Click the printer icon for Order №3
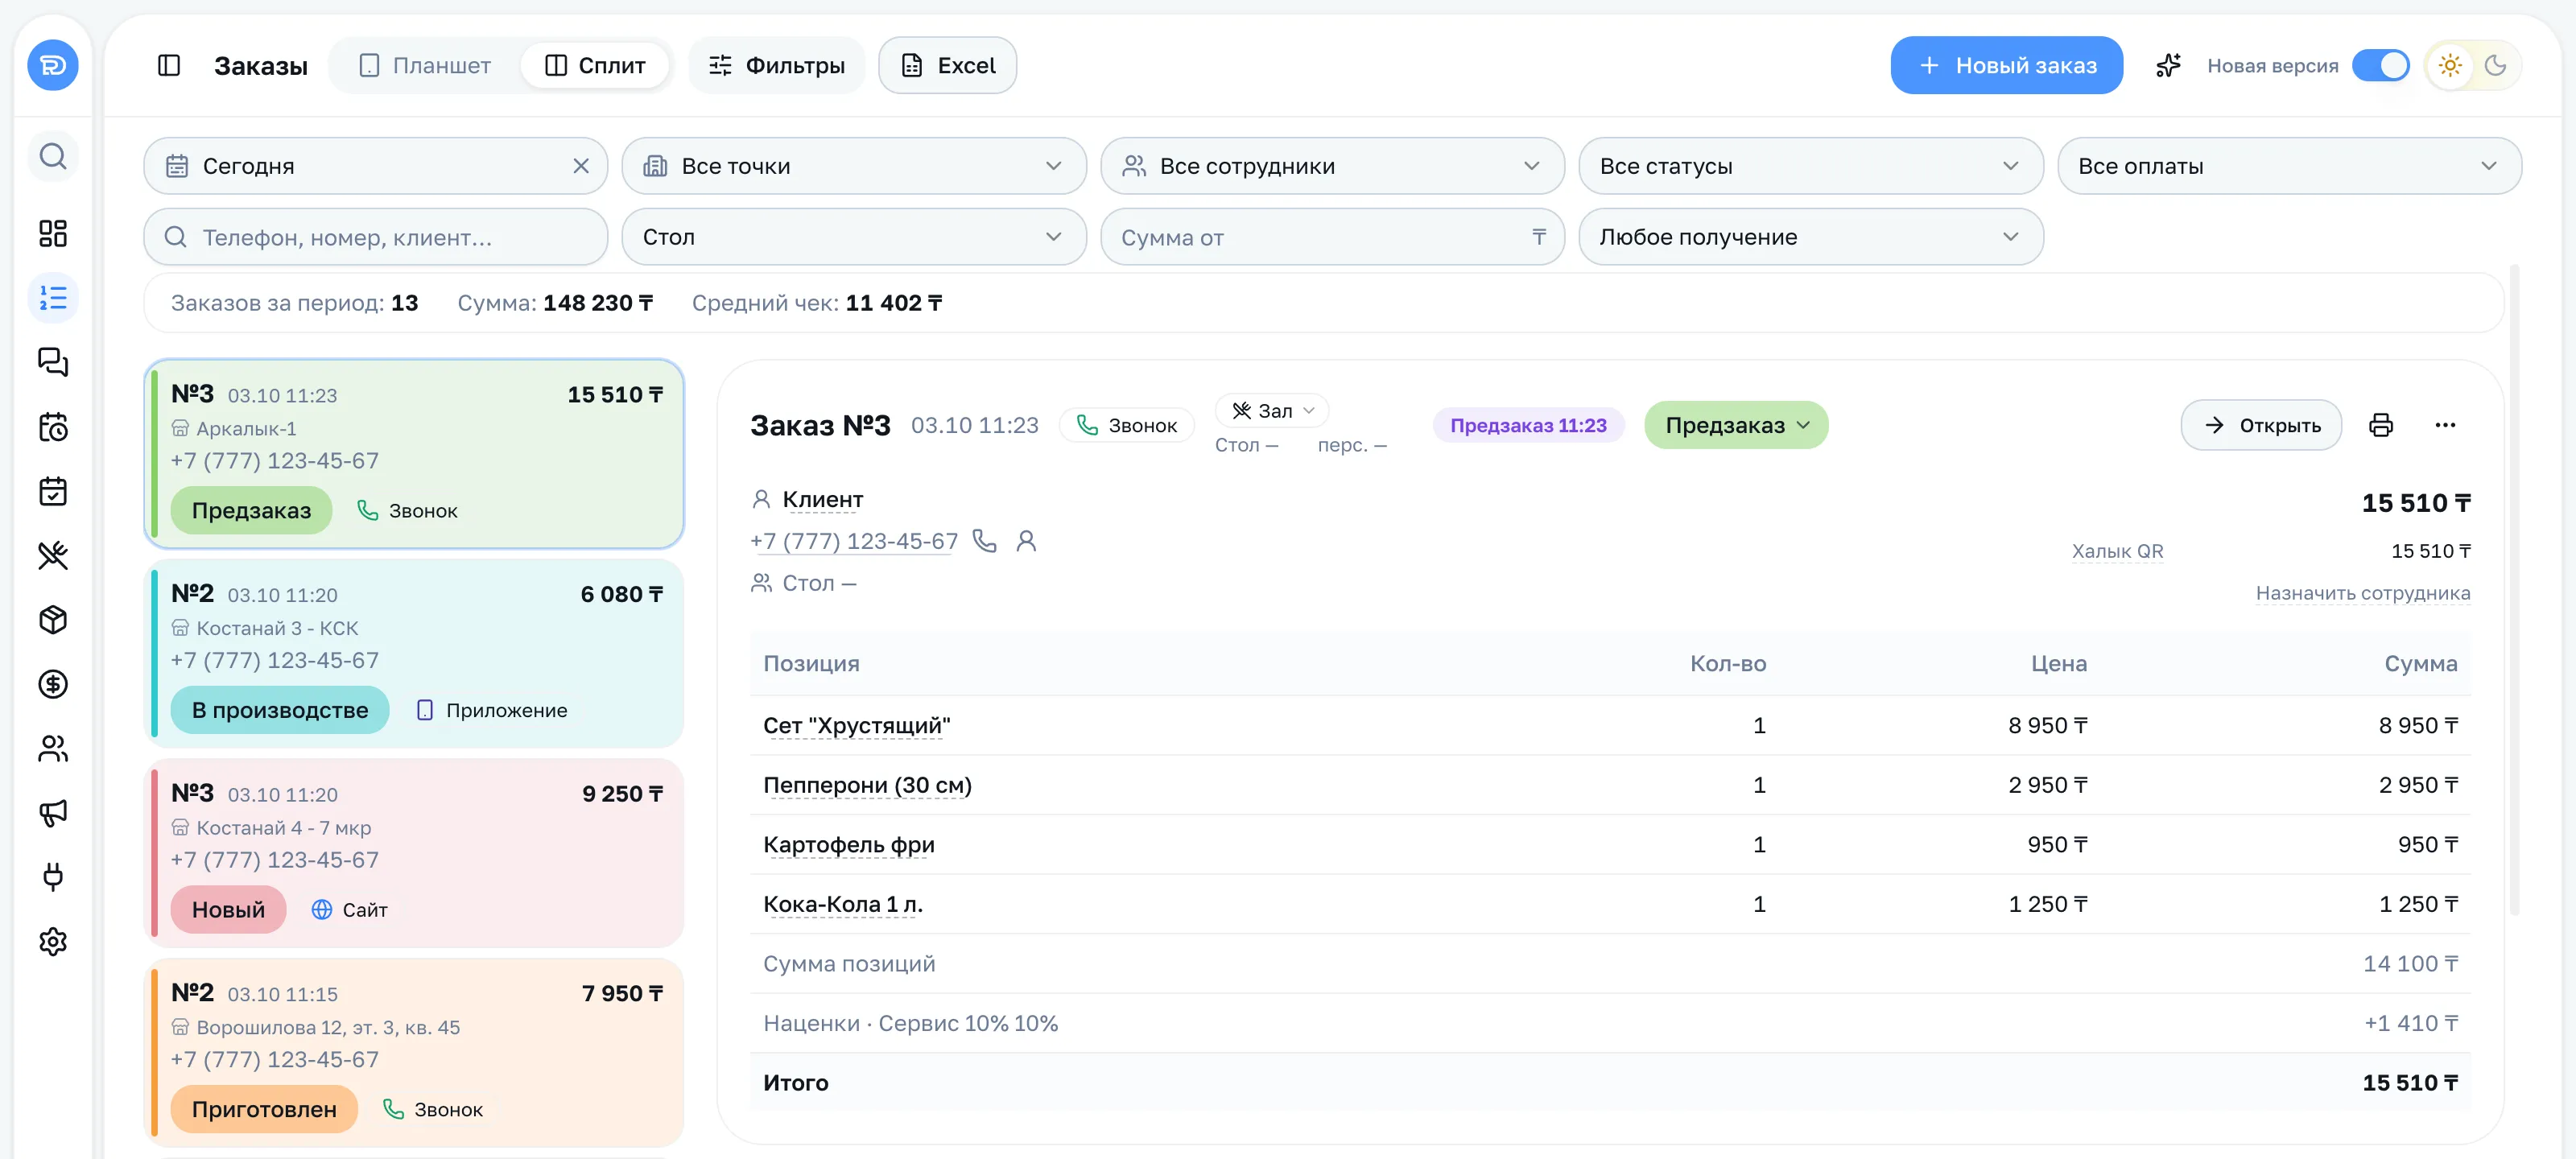 (x=2381, y=425)
